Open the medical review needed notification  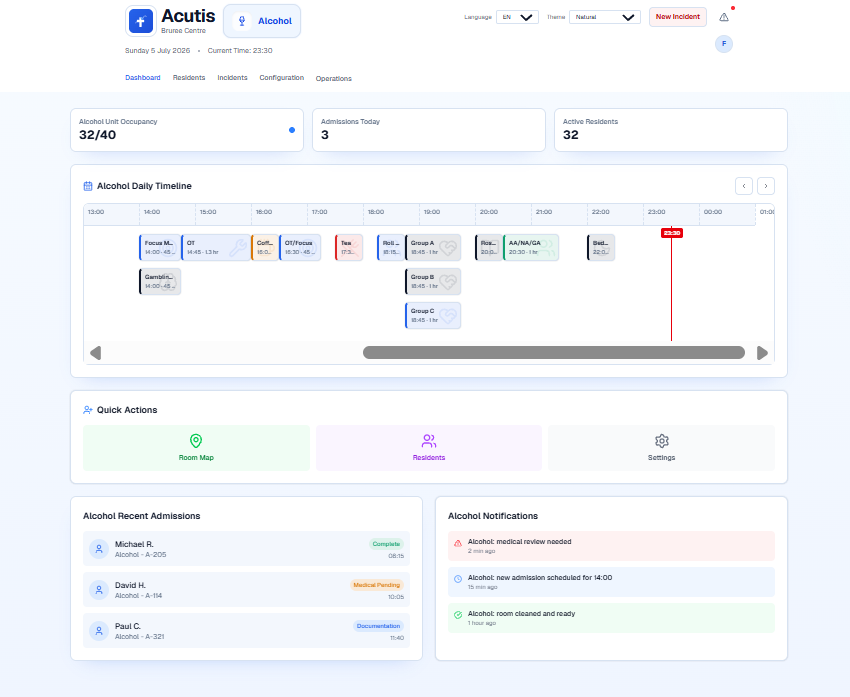pos(611,546)
